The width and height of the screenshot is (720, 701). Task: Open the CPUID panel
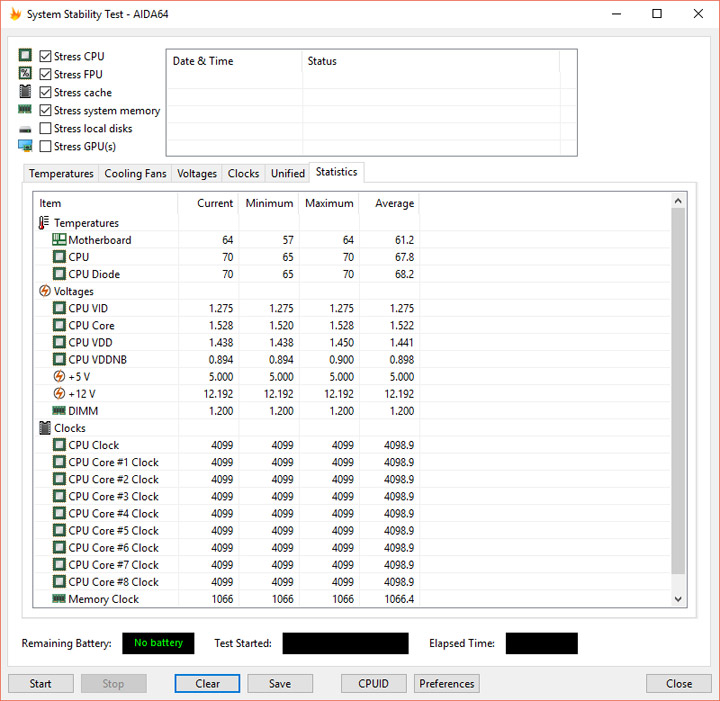coord(373,684)
